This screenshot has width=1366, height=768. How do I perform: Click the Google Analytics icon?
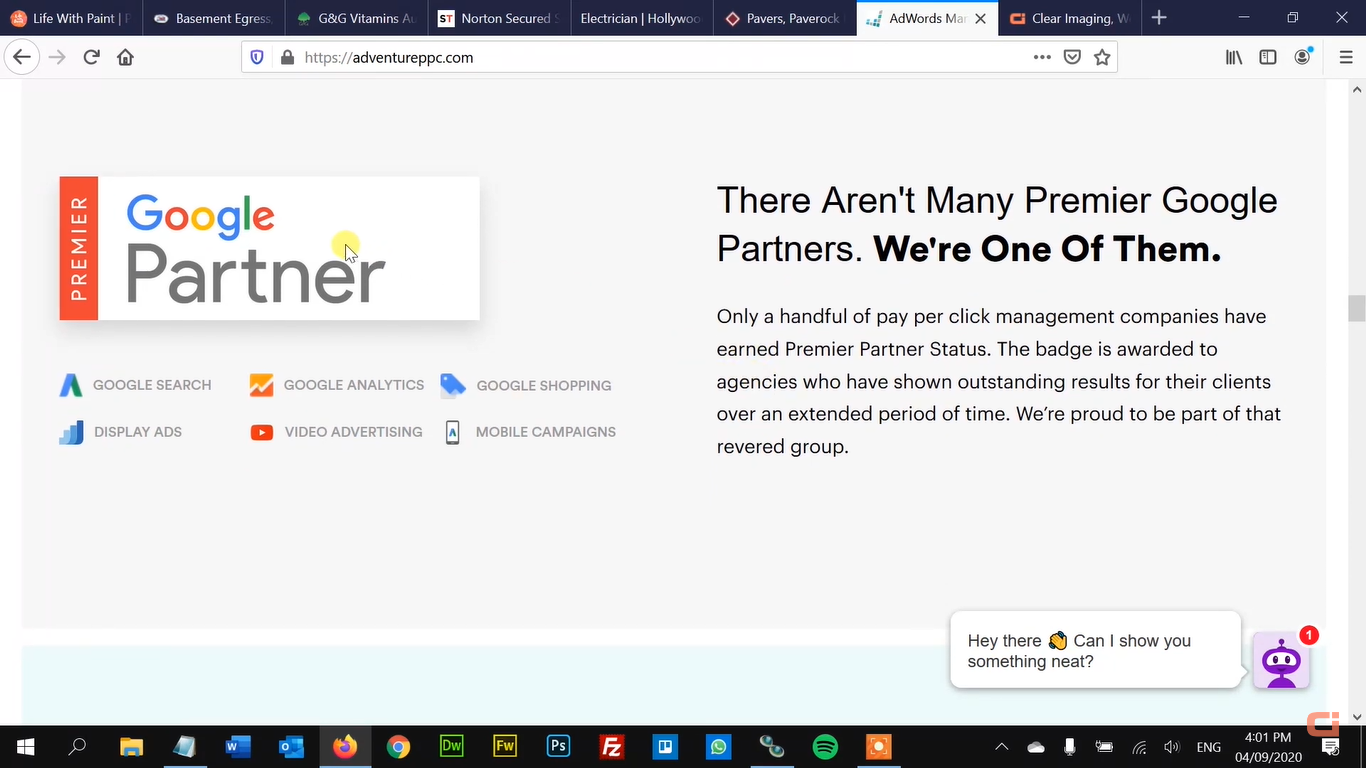tap(261, 385)
